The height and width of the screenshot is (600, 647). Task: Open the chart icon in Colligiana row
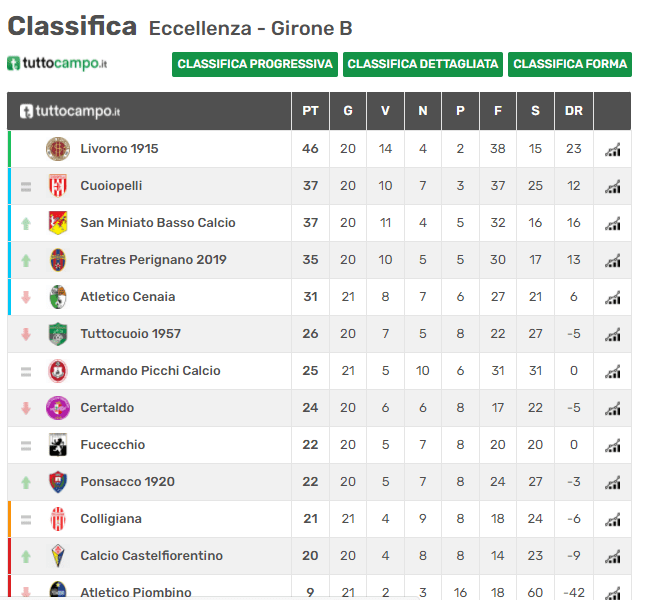(x=613, y=520)
